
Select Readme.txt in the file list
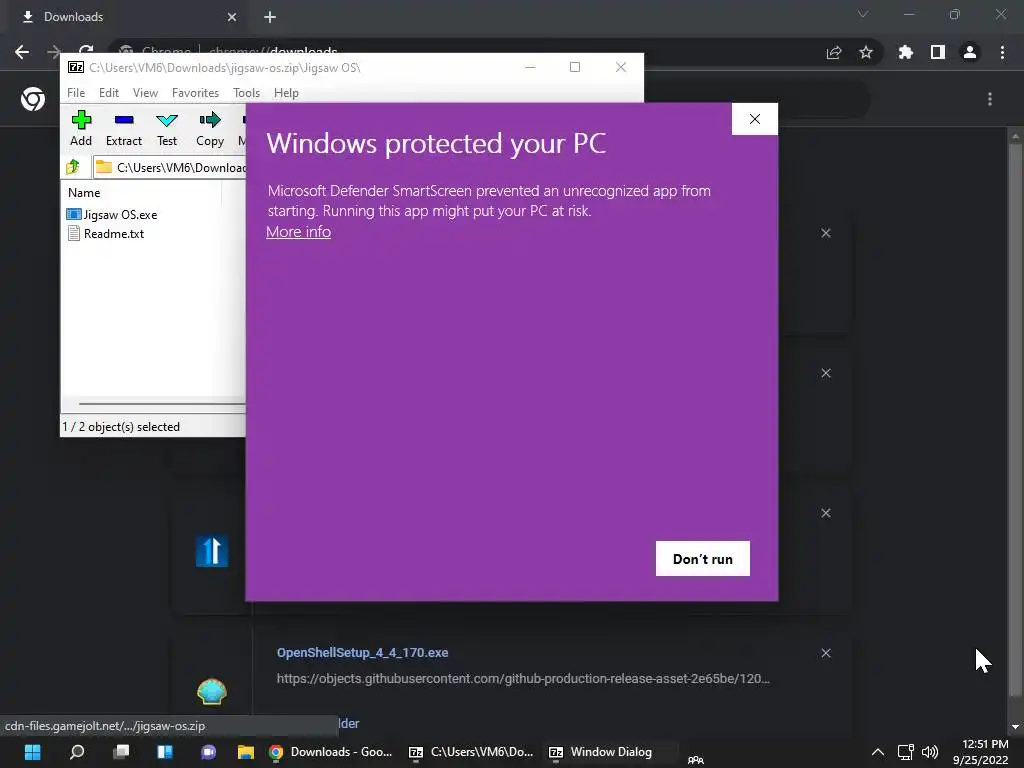click(106, 234)
